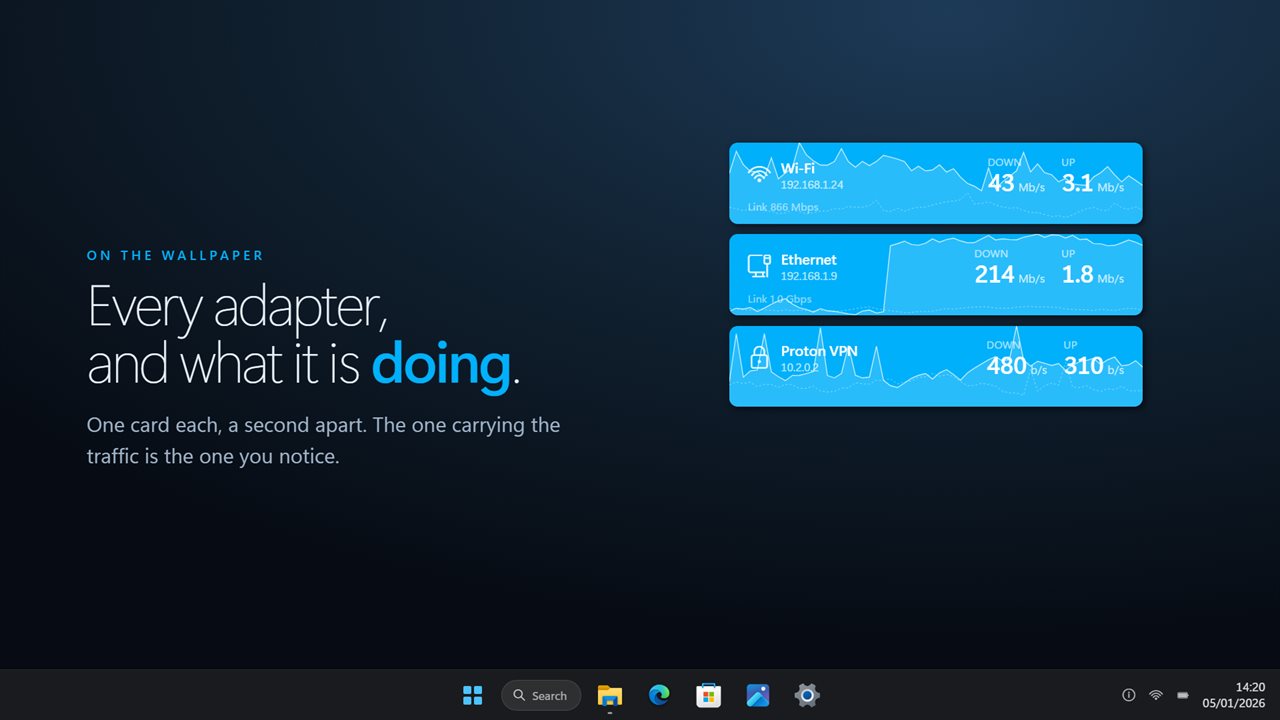
Task: Click the highlighted word doing
Action: click(441, 364)
